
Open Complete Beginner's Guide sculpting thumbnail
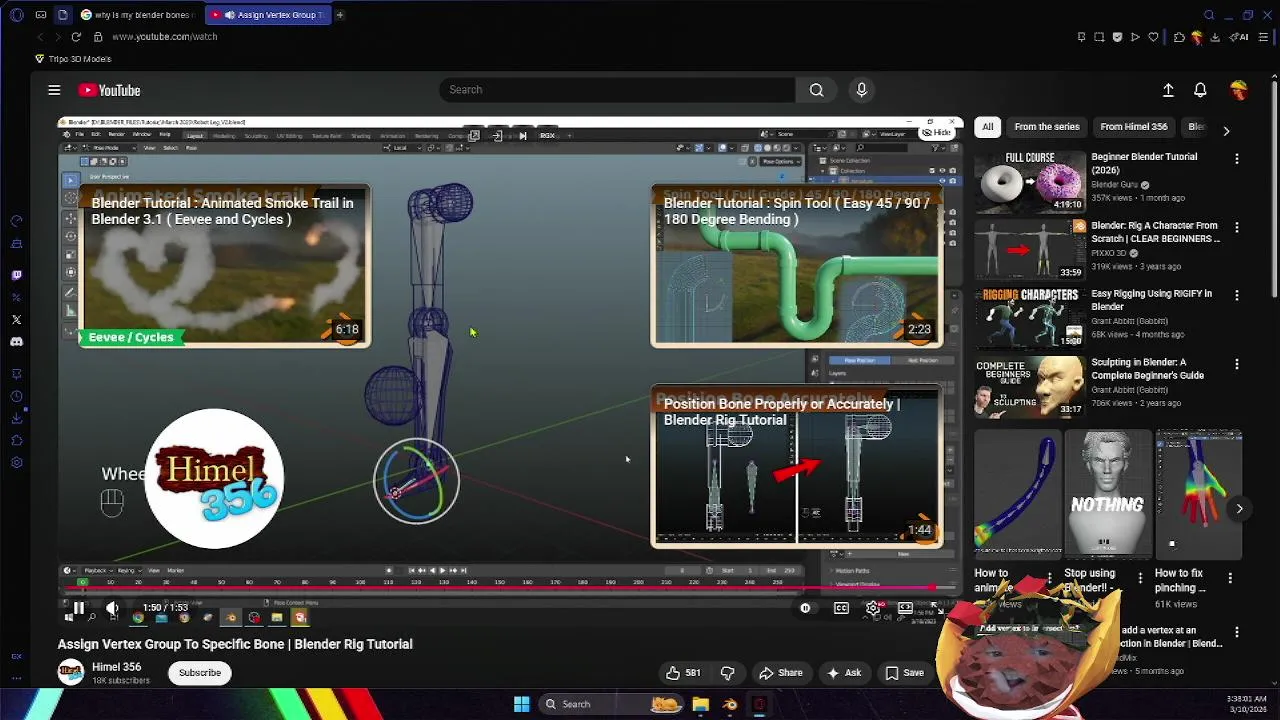click(1030, 387)
